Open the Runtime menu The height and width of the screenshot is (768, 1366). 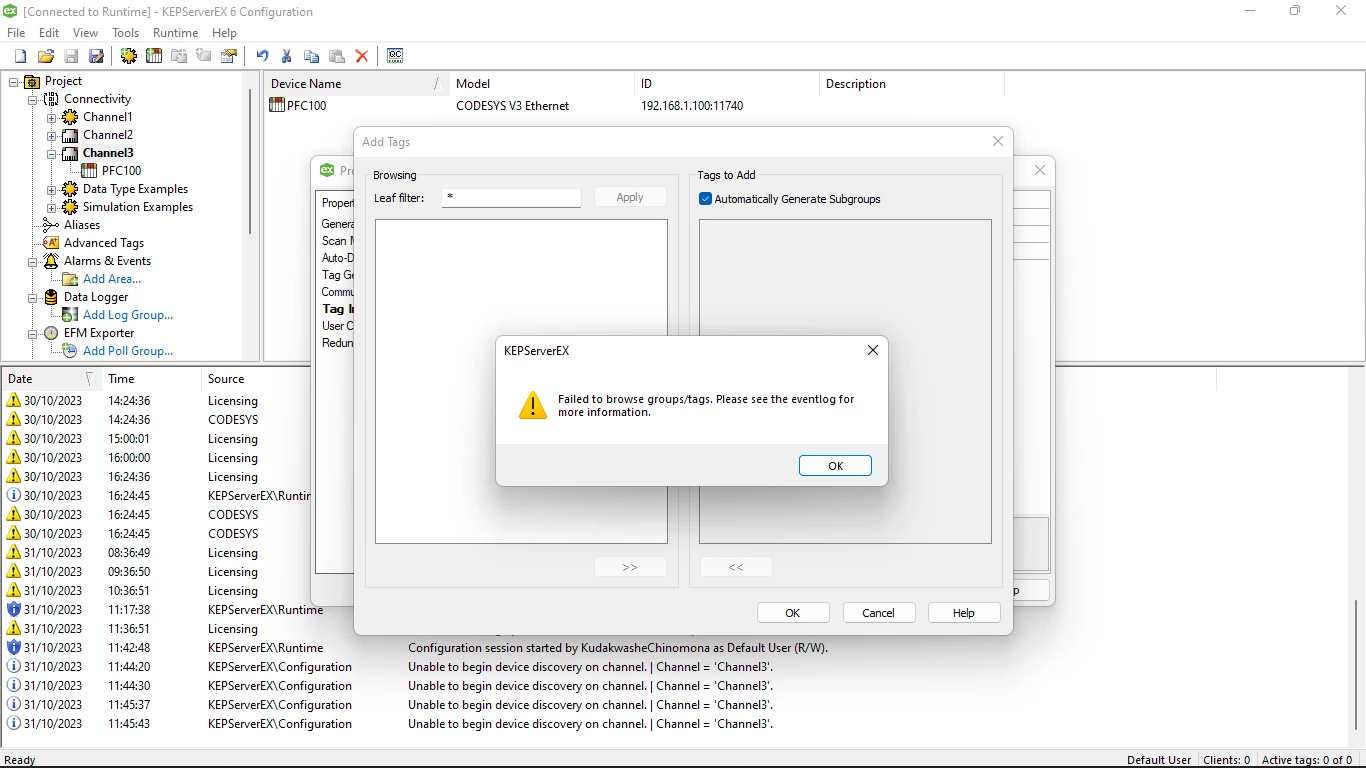(x=175, y=33)
